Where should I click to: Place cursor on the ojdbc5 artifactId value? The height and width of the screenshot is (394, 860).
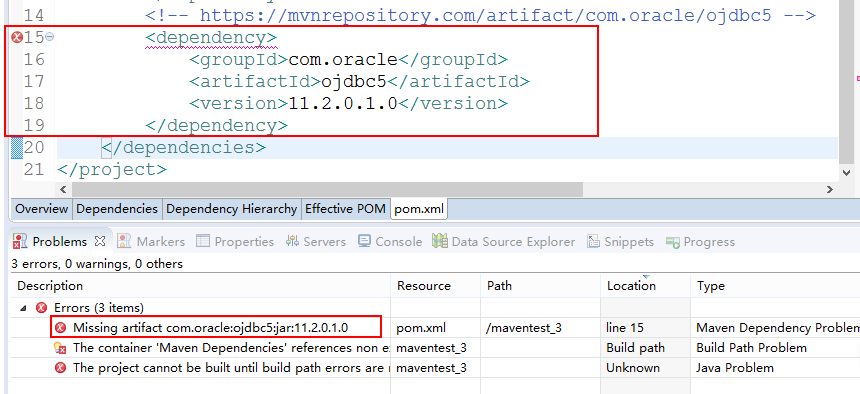point(354,82)
